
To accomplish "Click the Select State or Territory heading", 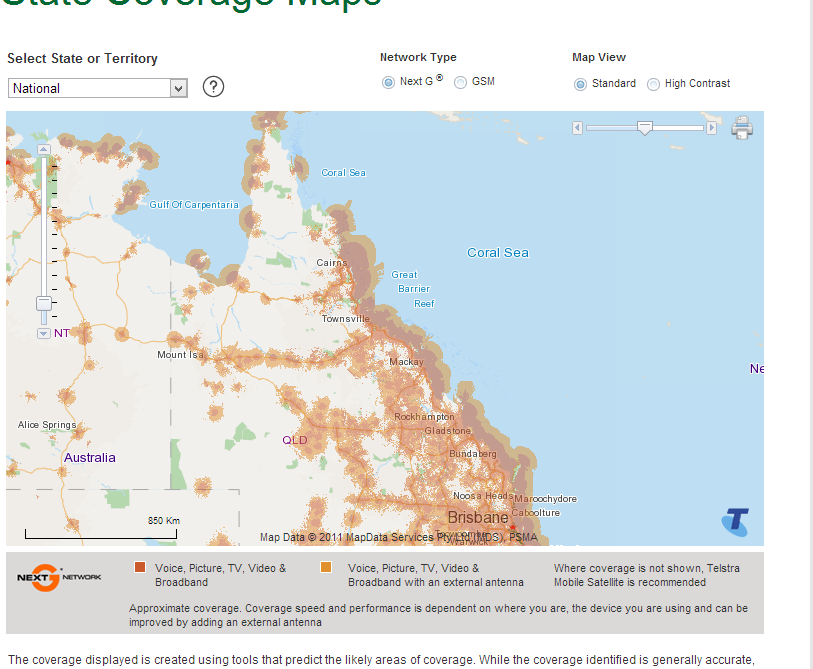I will click(x=82, y=59).
